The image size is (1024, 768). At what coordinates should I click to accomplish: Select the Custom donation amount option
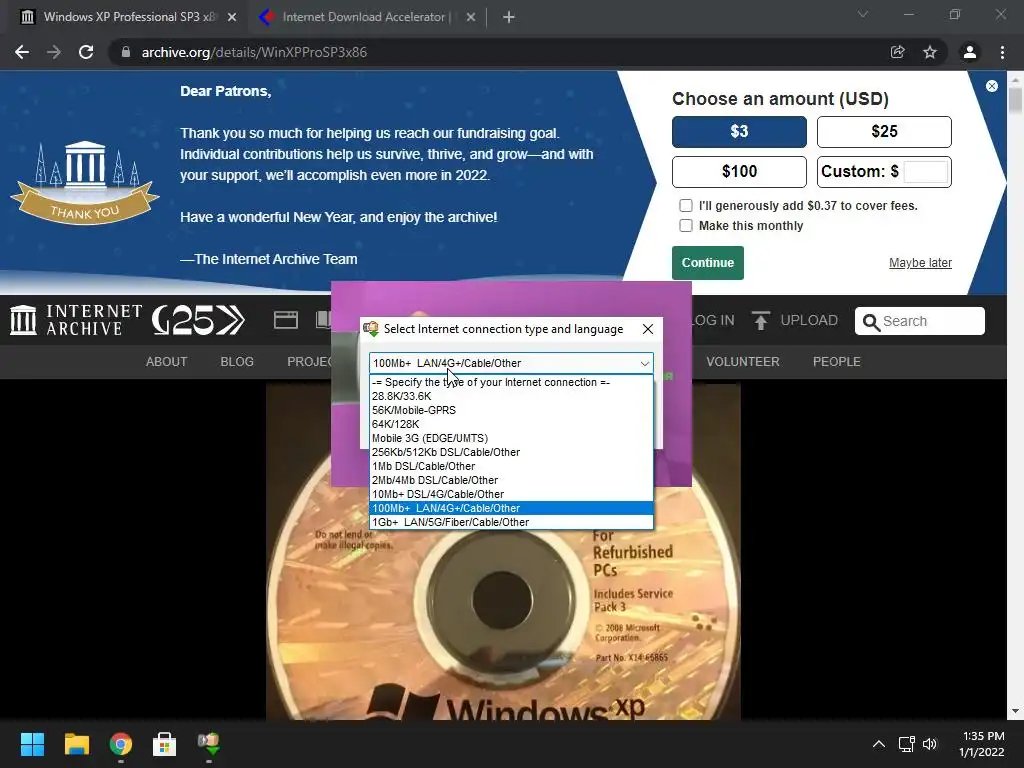(859, 172)
